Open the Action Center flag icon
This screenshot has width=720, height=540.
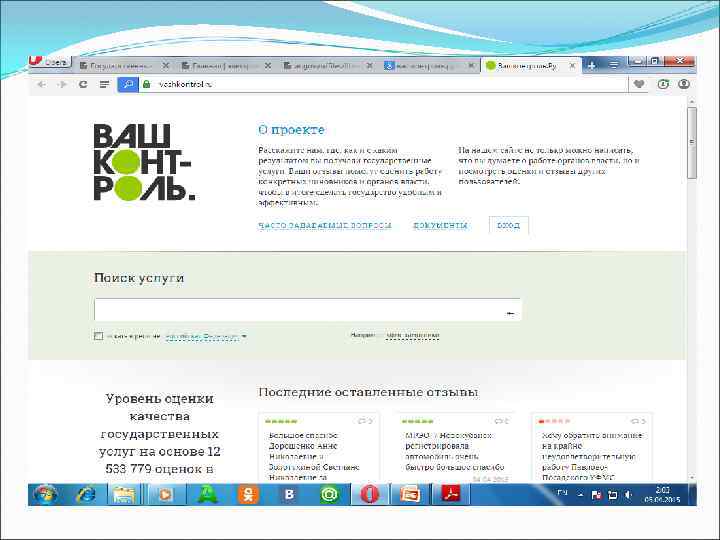596,495
